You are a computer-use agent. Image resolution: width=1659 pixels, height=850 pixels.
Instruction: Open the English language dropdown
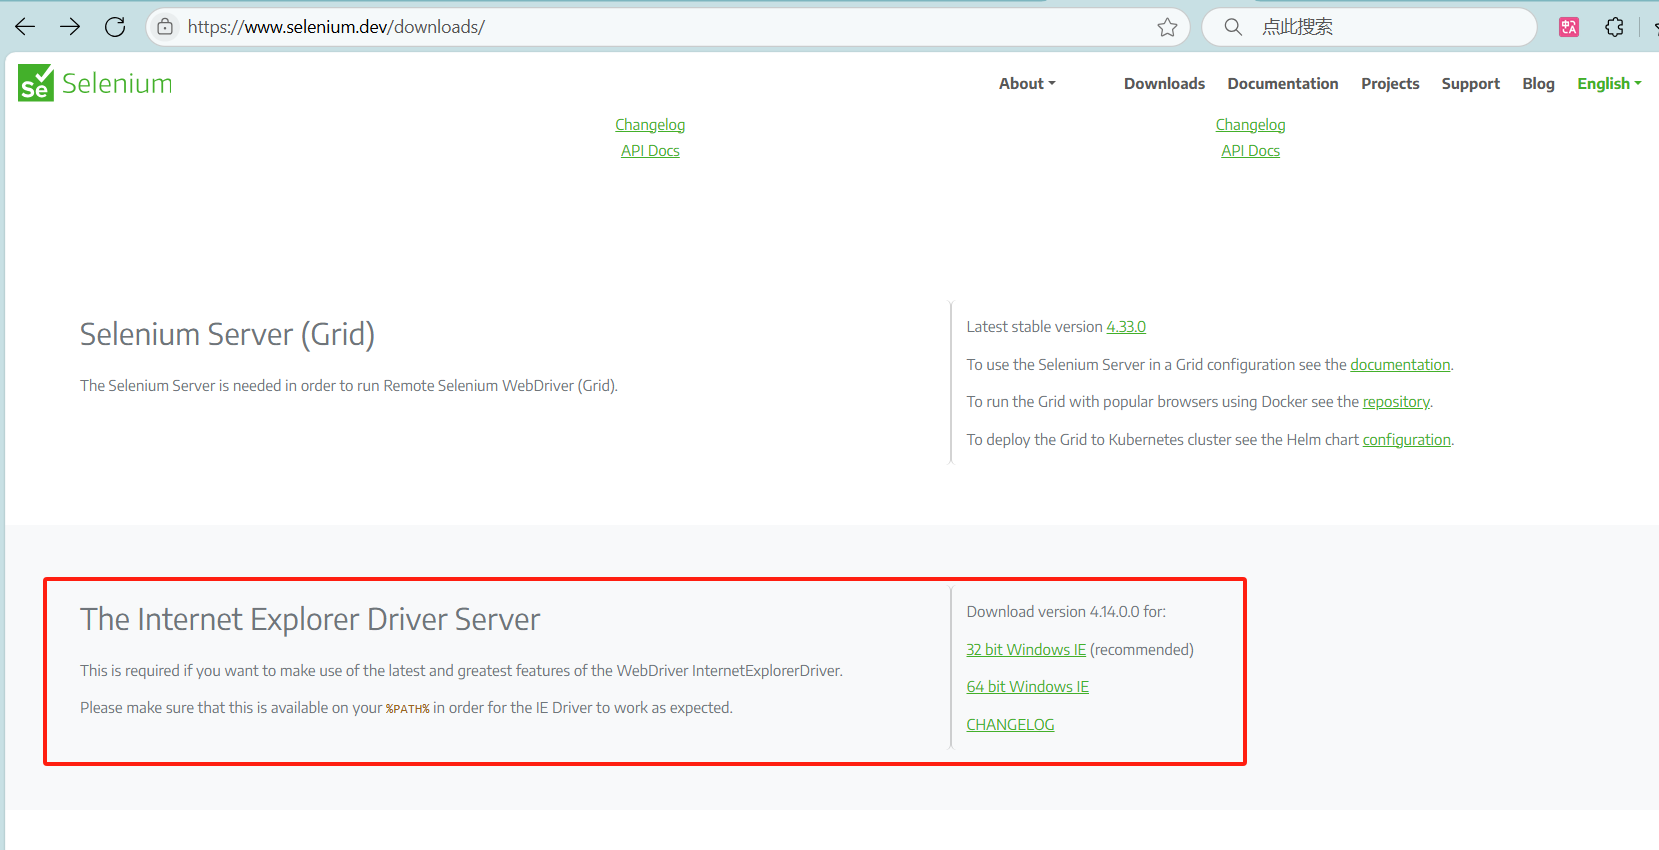pos(1608,84)
